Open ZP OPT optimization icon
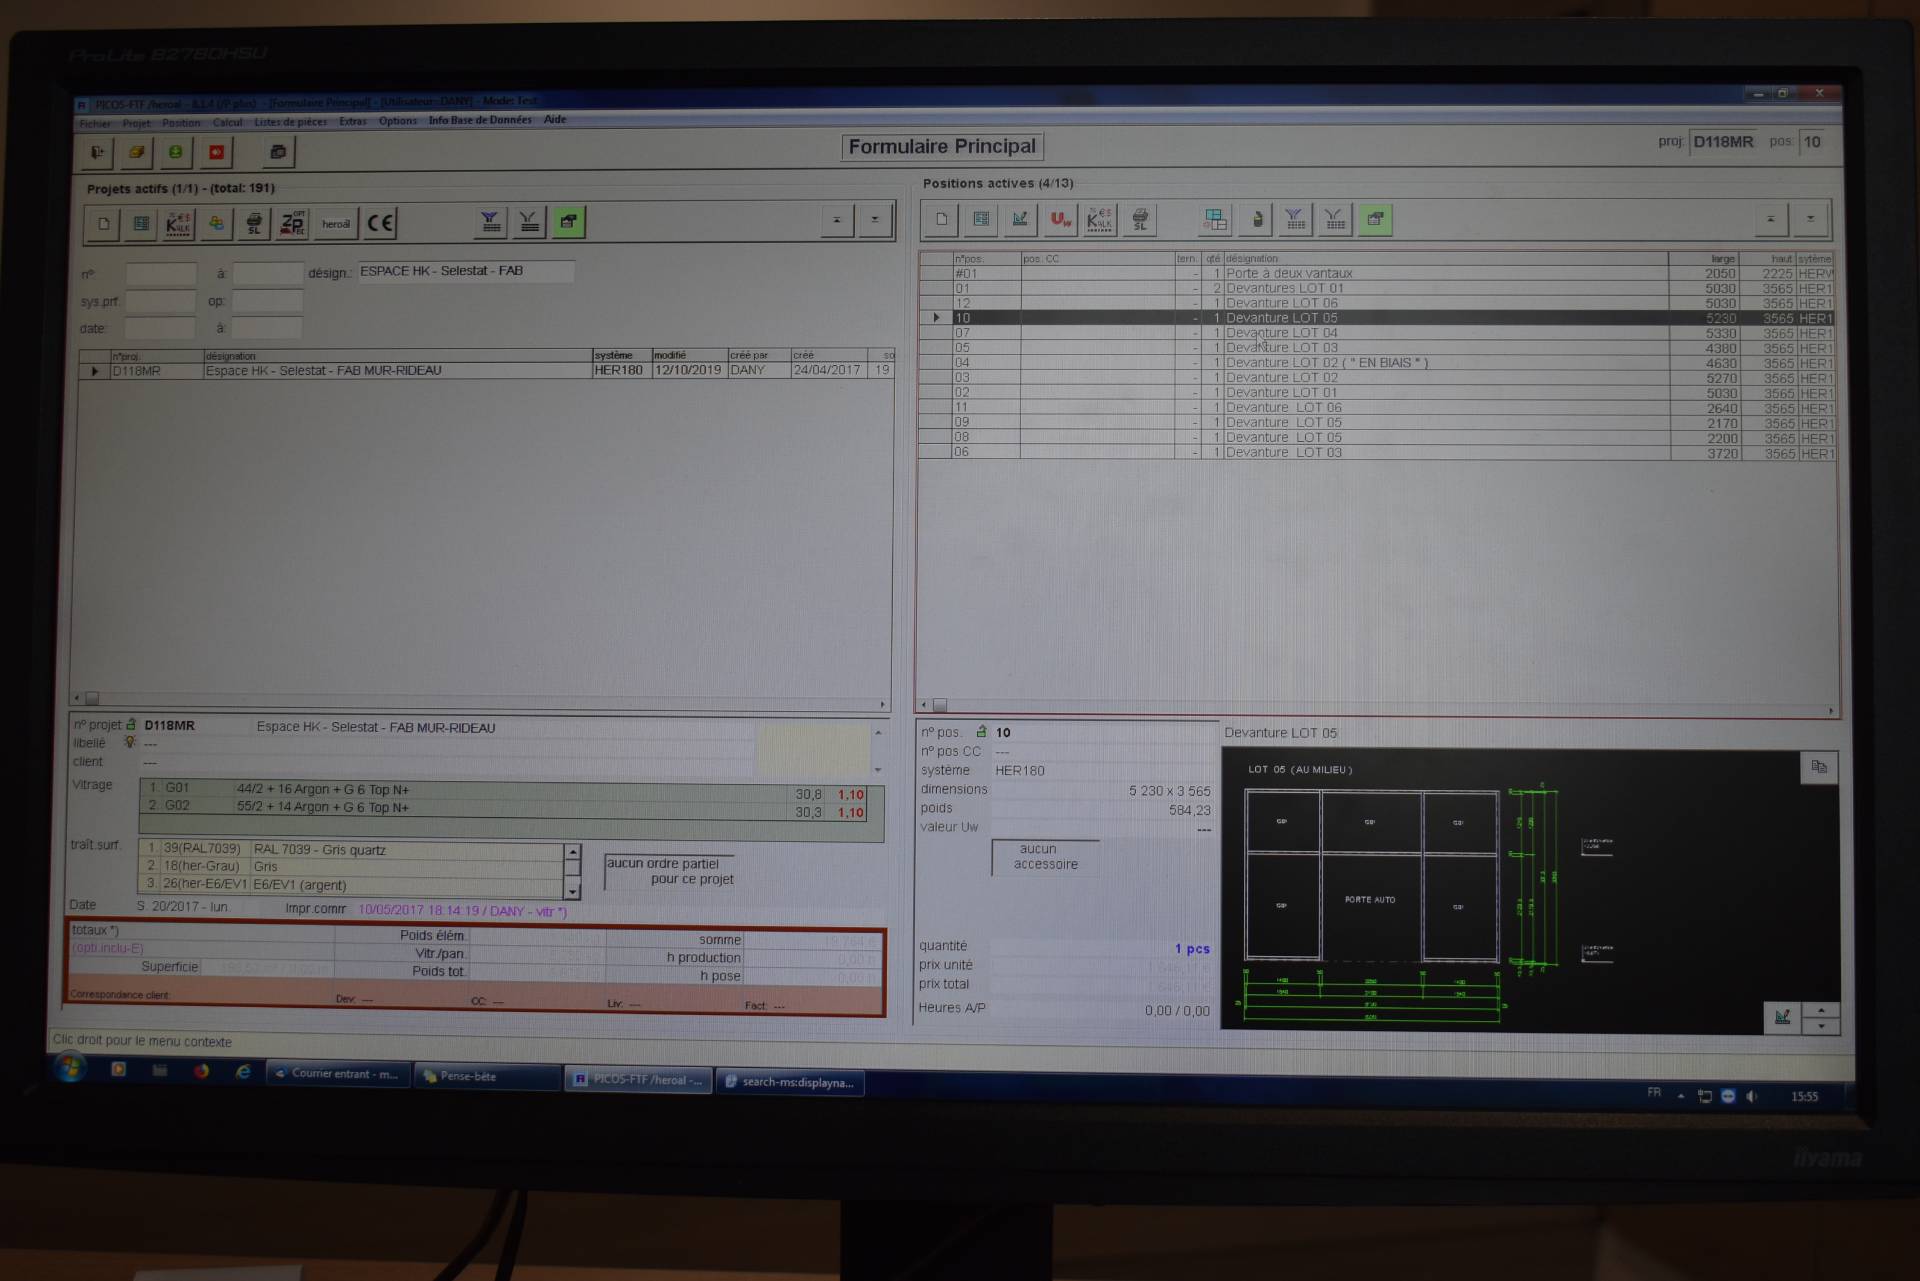 [x=292, y=223]
